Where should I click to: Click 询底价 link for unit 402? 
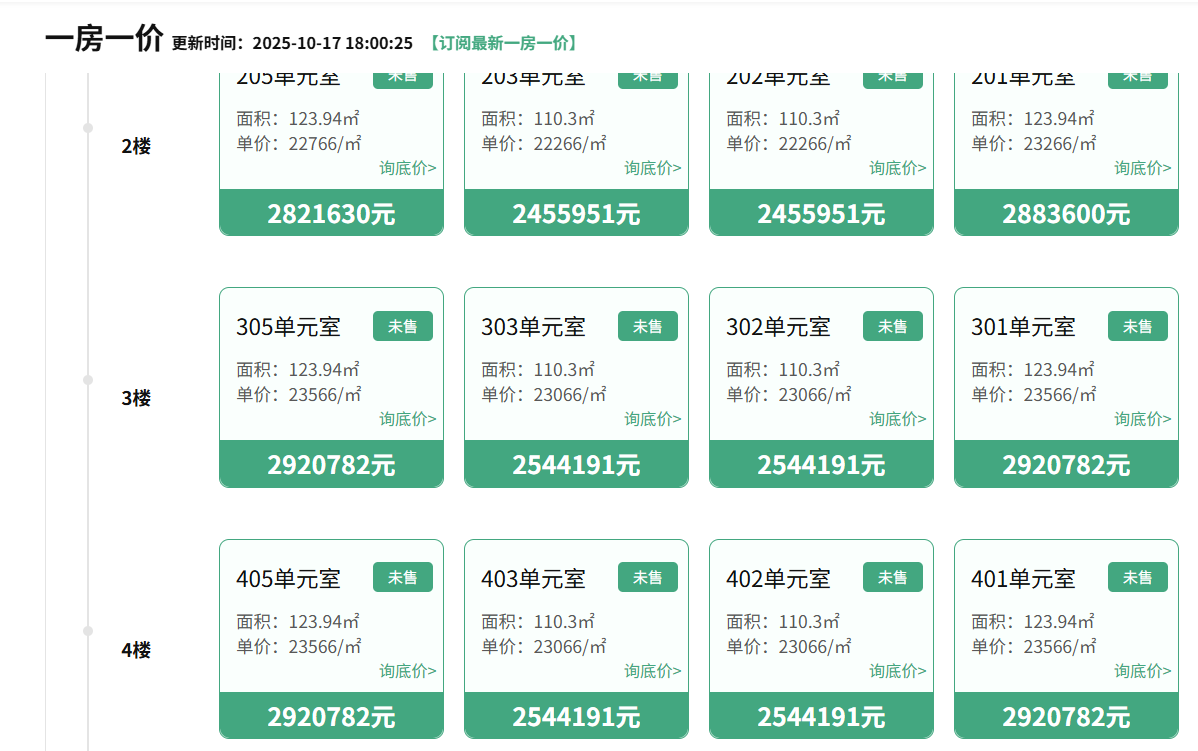(x=898, y=671)
